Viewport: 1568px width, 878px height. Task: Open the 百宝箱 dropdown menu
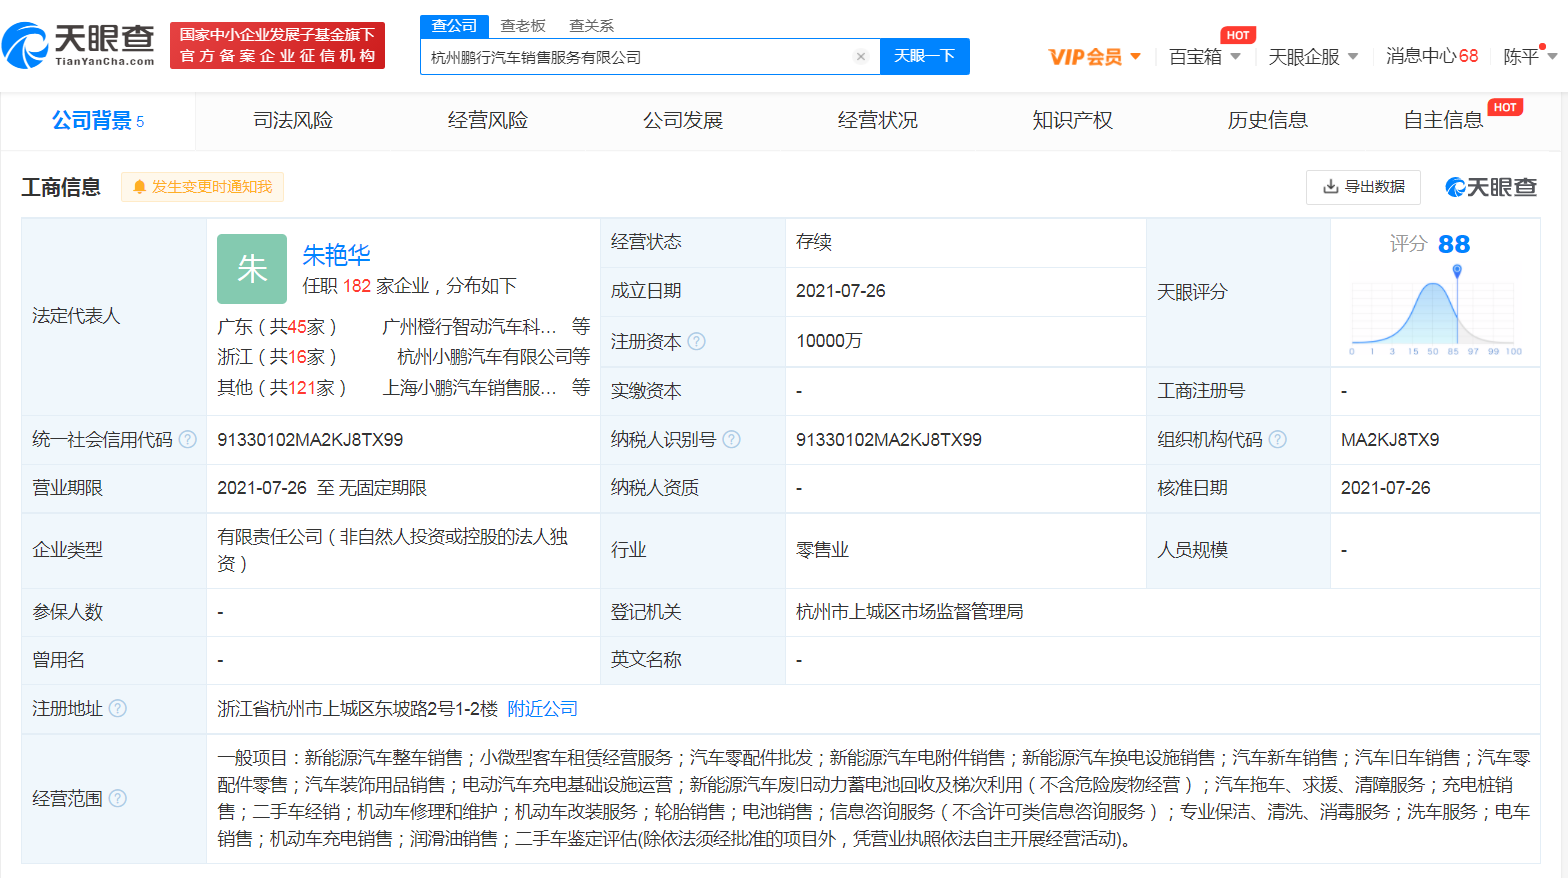click(x=1204, y=57)
